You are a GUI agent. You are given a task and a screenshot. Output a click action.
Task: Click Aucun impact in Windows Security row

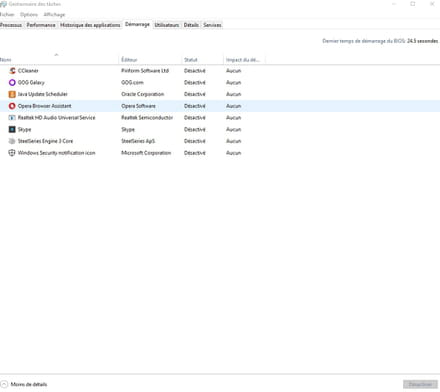(x=233, y=153)
